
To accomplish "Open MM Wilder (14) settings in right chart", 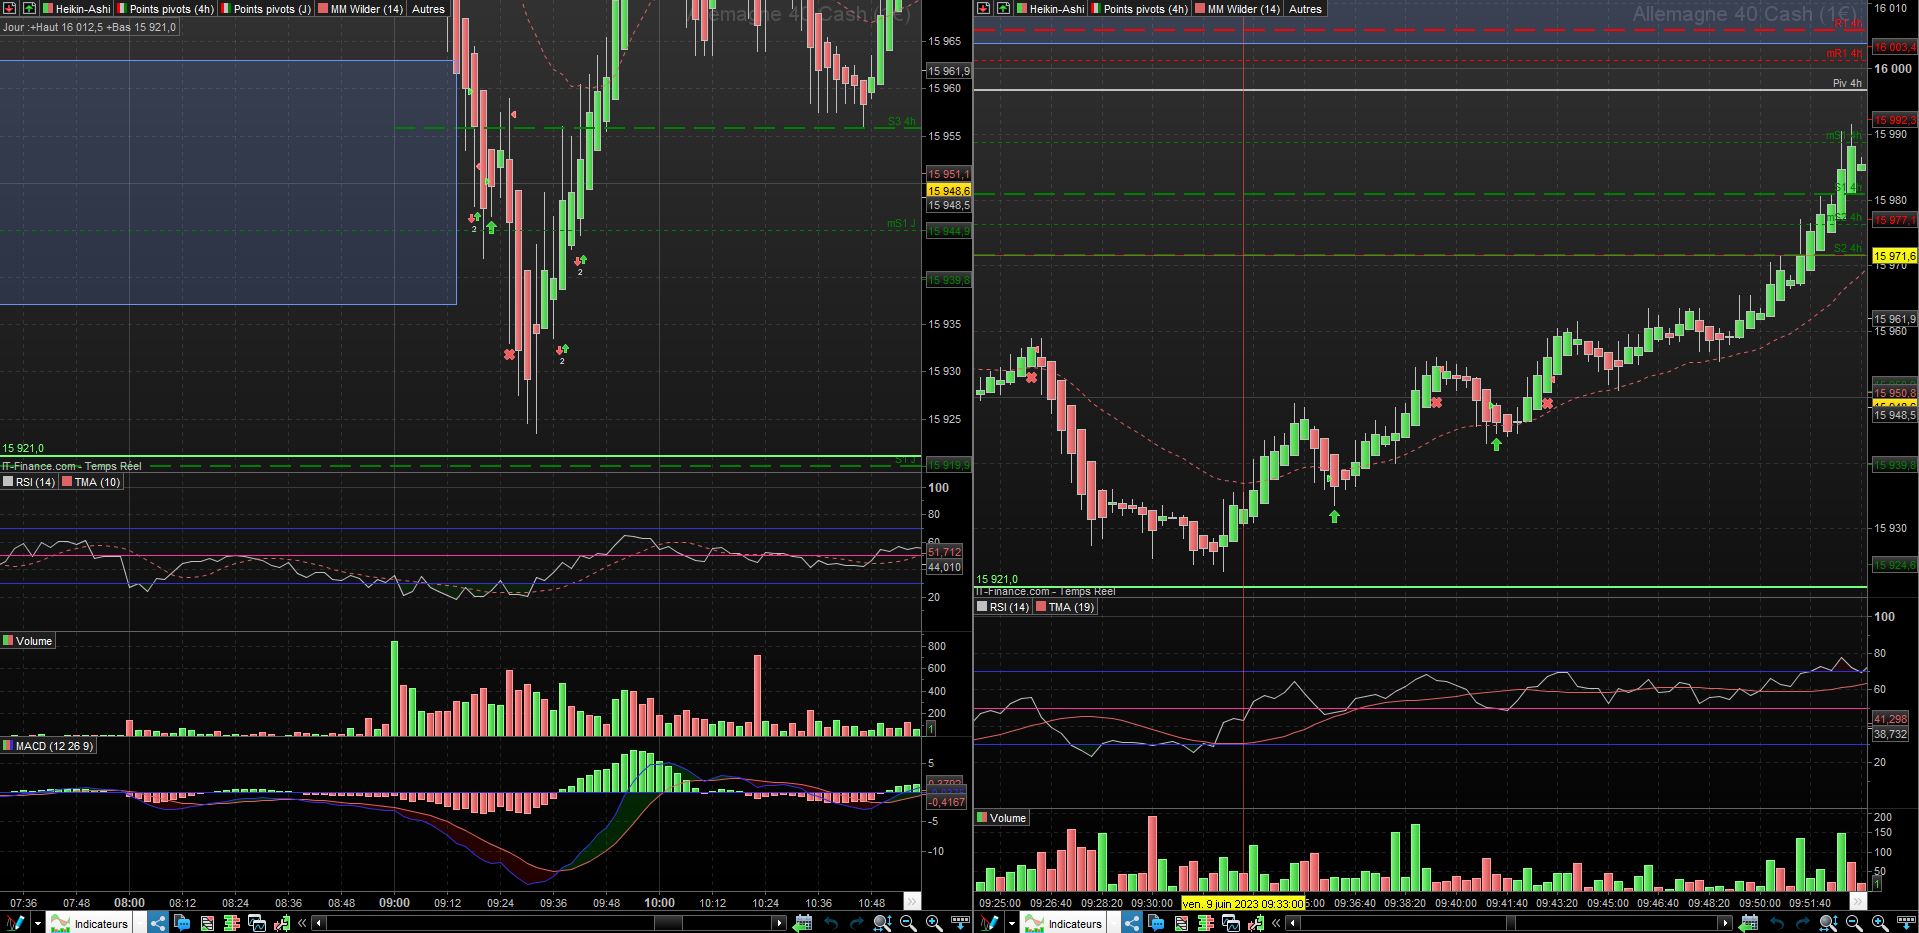I will (1237, 9).
